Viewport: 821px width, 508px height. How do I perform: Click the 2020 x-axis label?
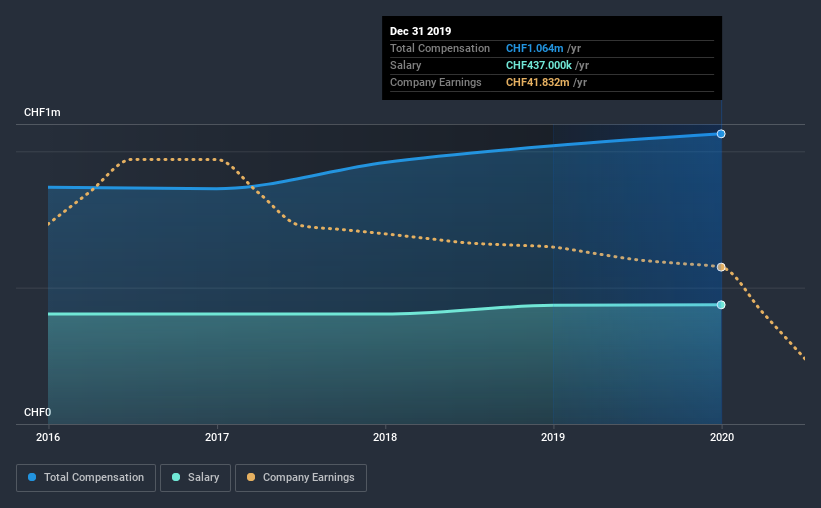[x=722, y=437]
